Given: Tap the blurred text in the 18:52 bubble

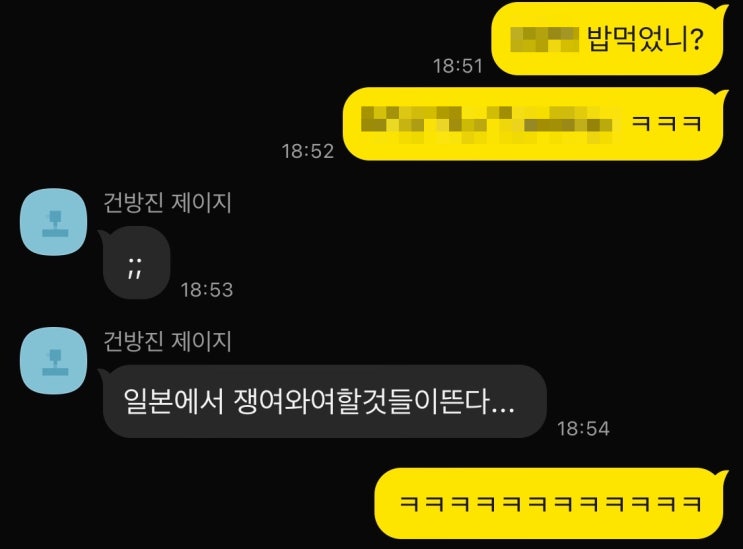Looking at the screenshot, I should 487,124.
